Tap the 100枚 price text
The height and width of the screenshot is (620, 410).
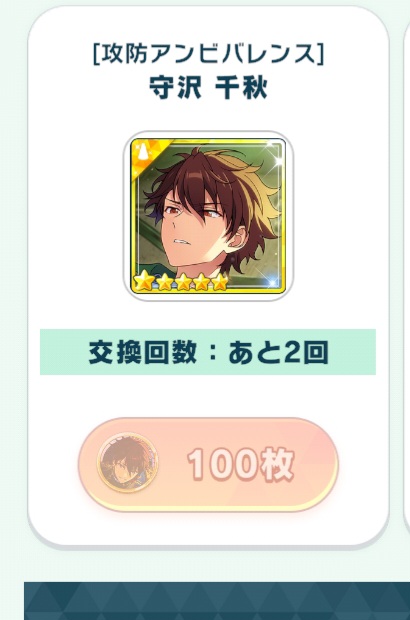[x=241, y=463]
